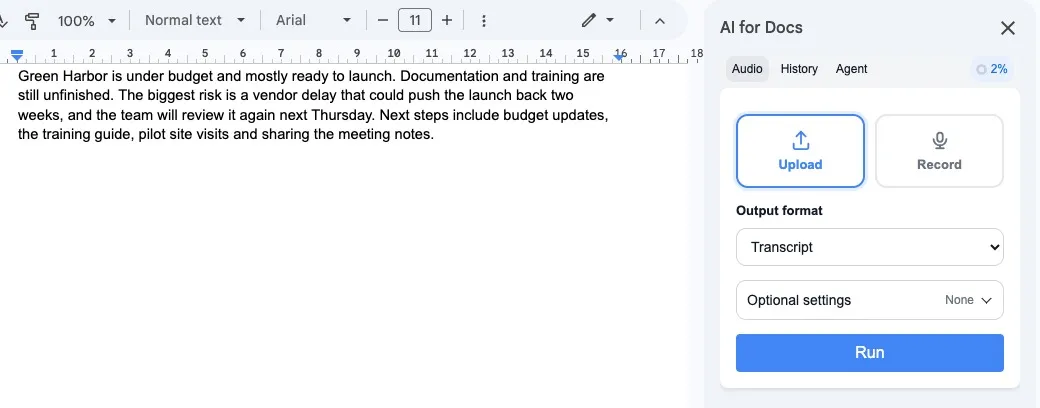Click the word "Thursday" in the document
This screenshot has height=408, width=1040.
(343, 115)
